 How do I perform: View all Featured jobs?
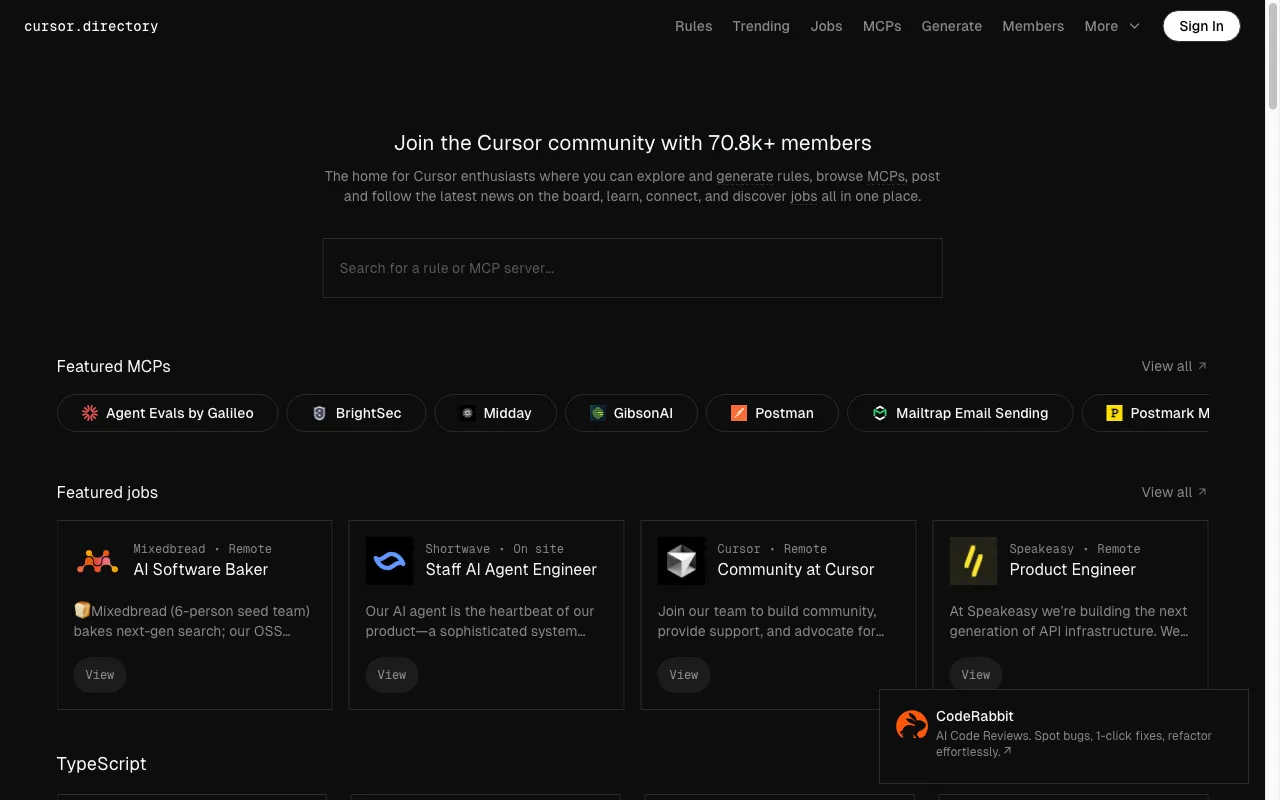(x=1174, y=492)
